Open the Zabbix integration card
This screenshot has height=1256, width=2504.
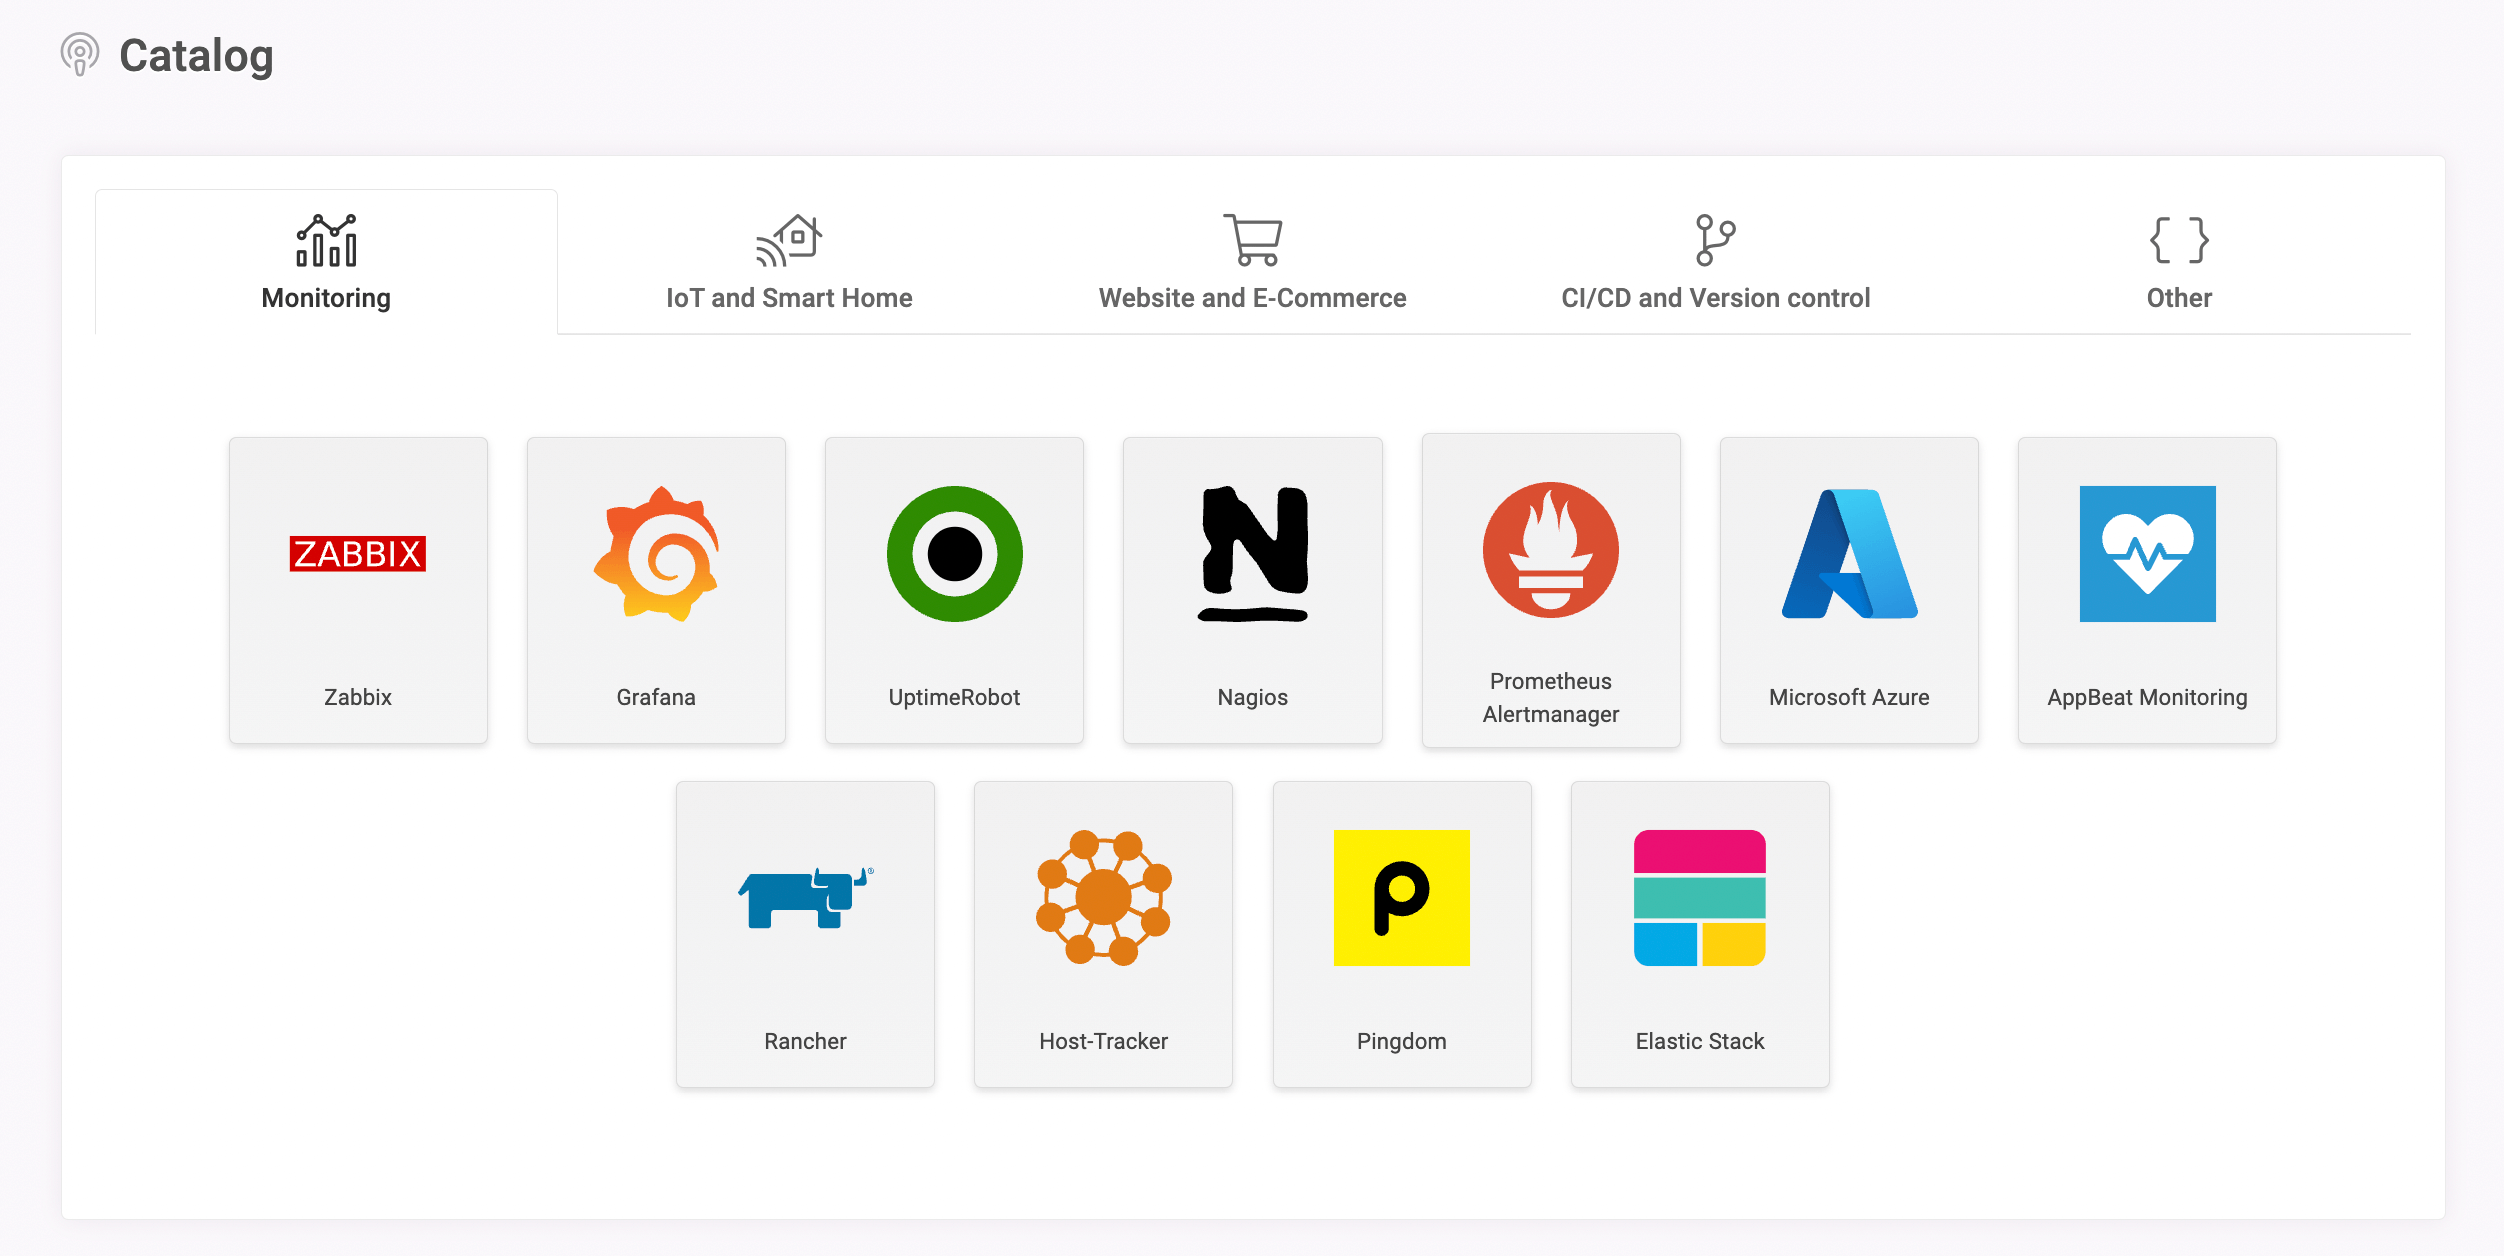click(358, 590)
